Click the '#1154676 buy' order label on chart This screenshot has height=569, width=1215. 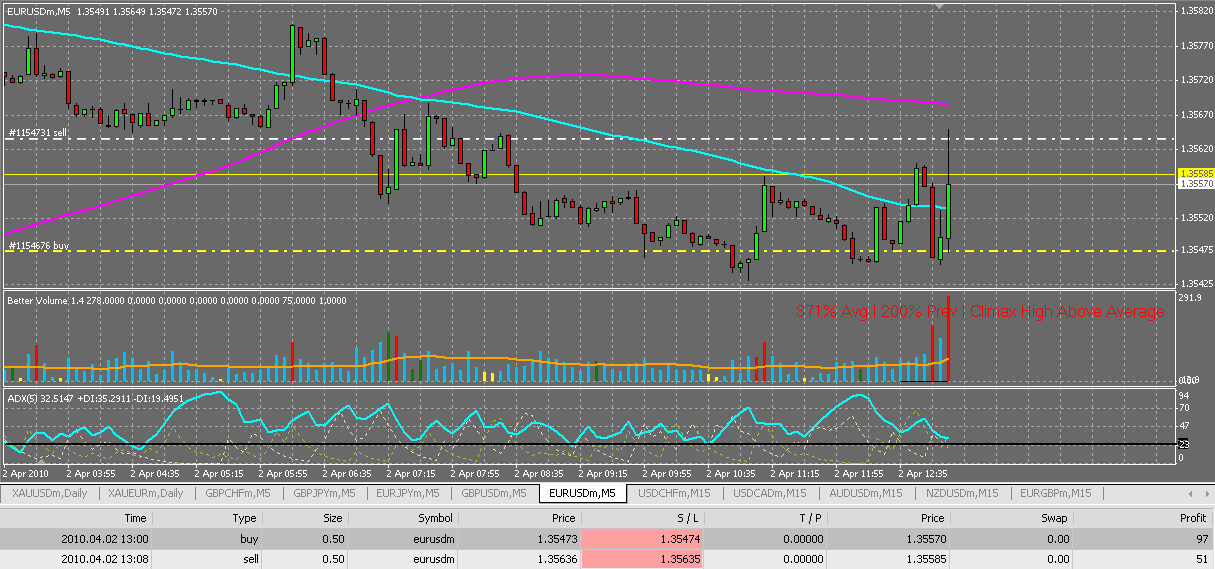38,245
